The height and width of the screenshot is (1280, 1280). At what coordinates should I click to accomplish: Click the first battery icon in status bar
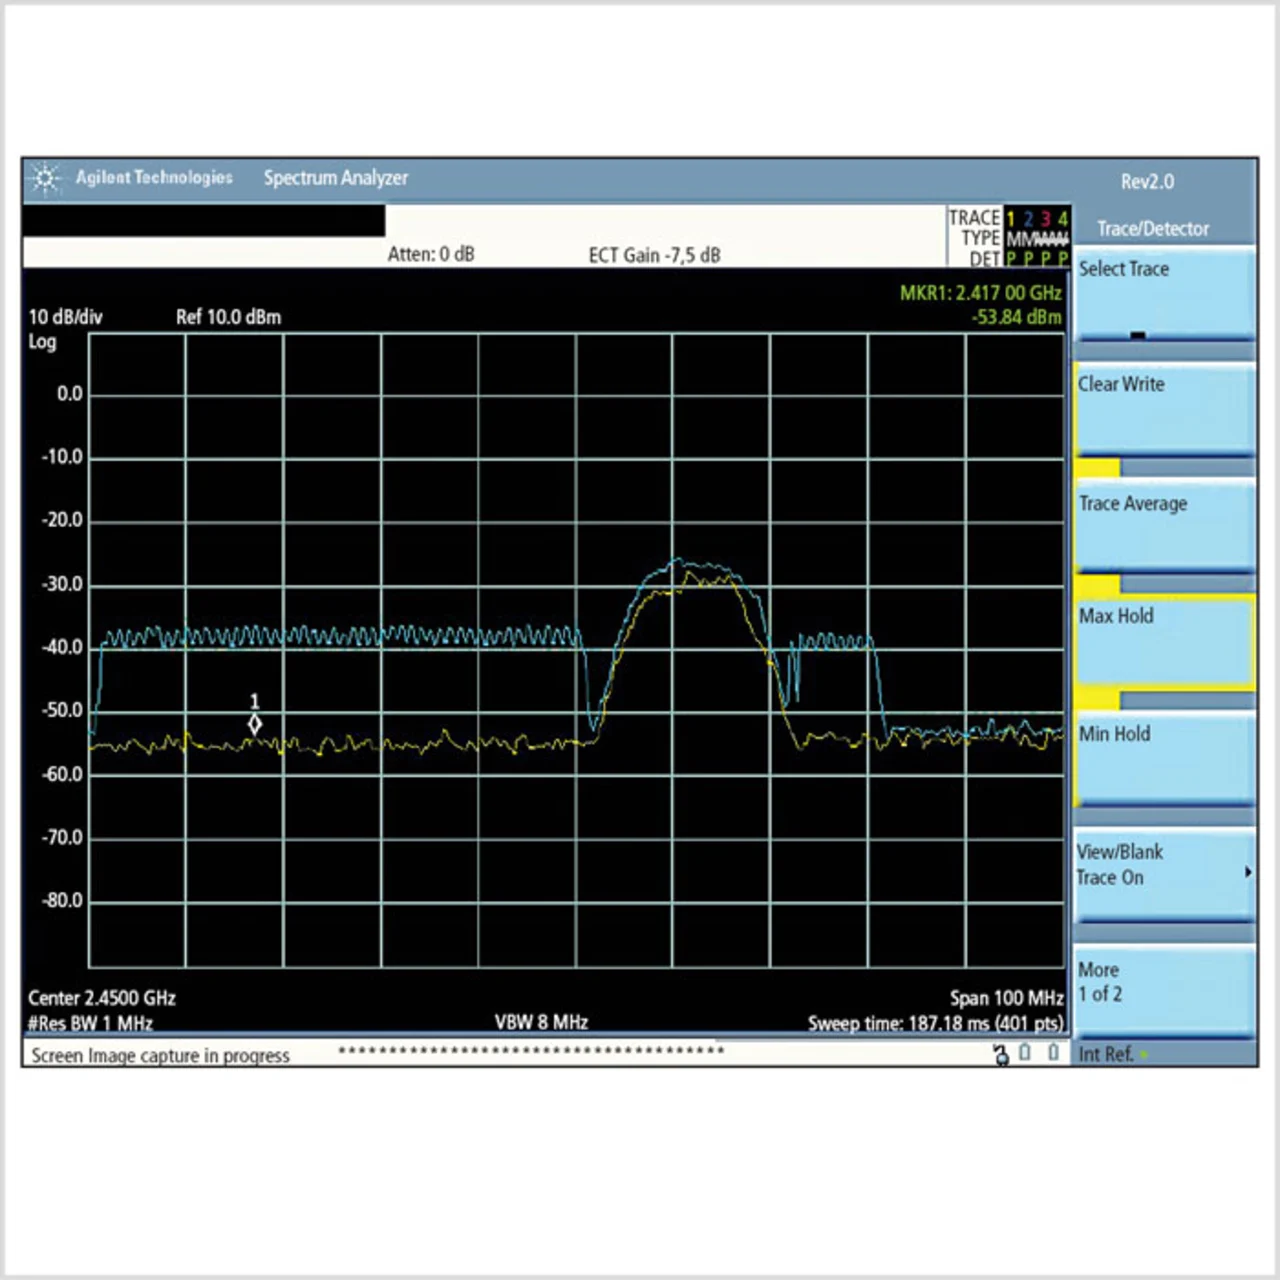1025,1053
